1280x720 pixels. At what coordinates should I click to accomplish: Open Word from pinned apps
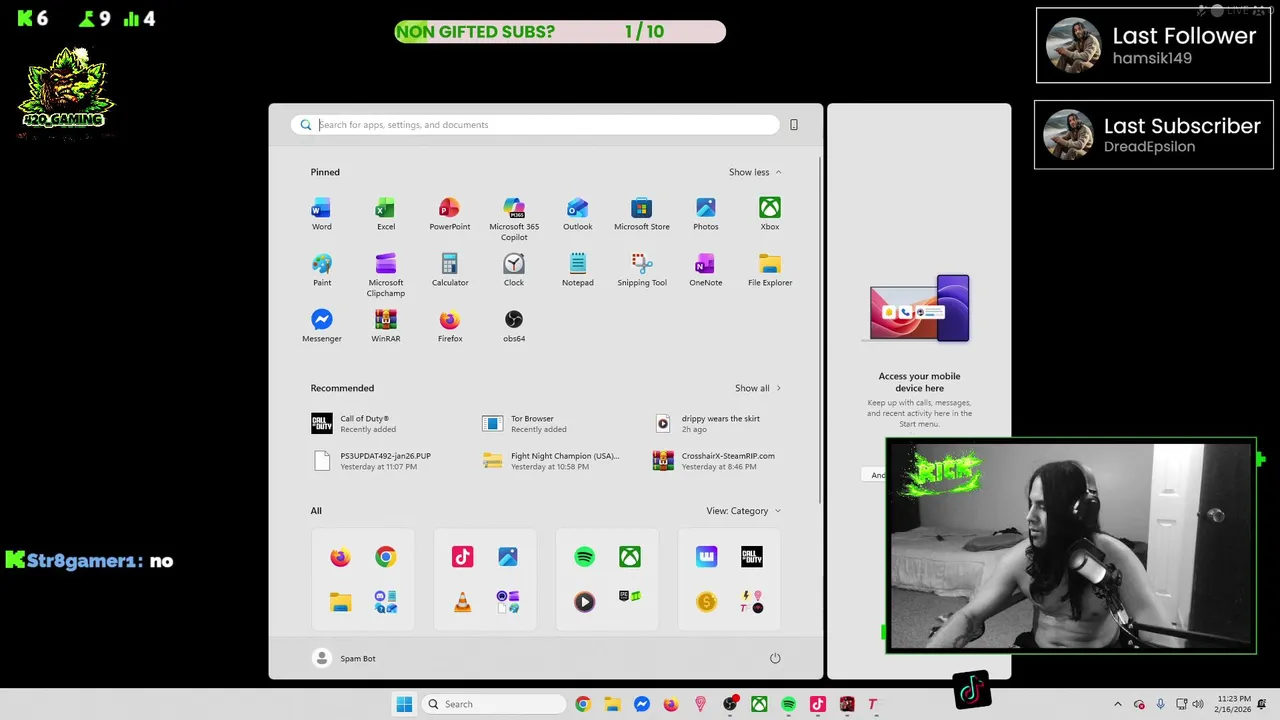(321, 214)
